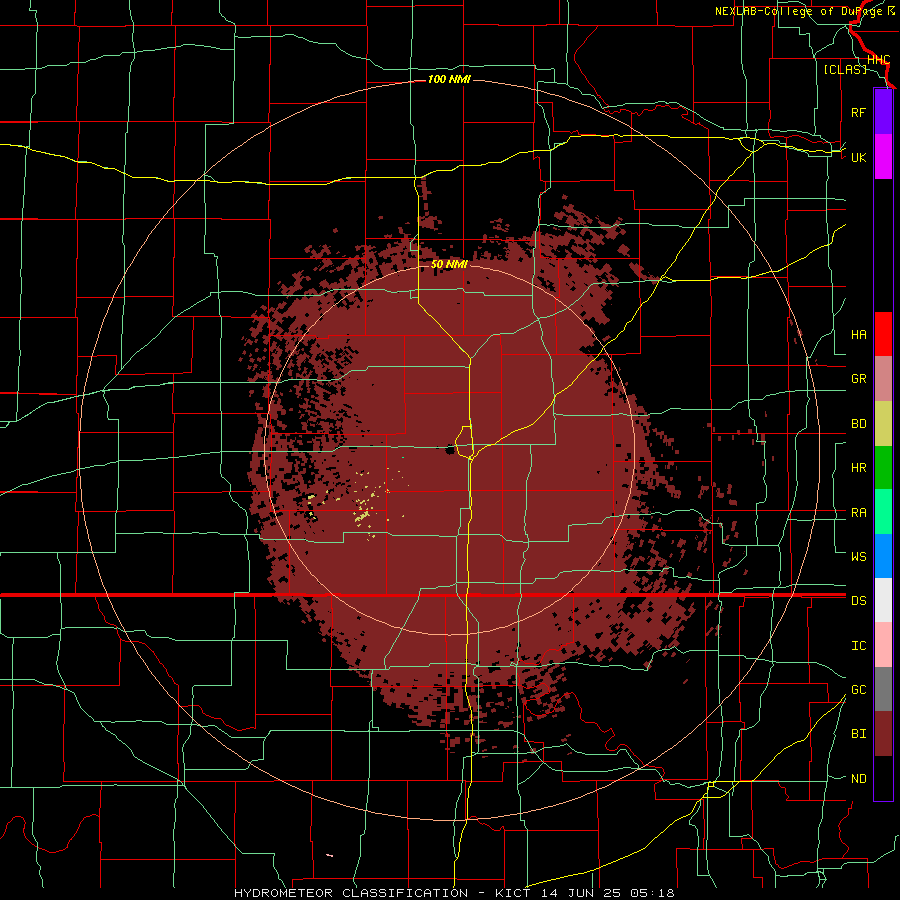900x900 pixels.
Task: Click the 05:18 time stamp
Action: tap(651, 893)
